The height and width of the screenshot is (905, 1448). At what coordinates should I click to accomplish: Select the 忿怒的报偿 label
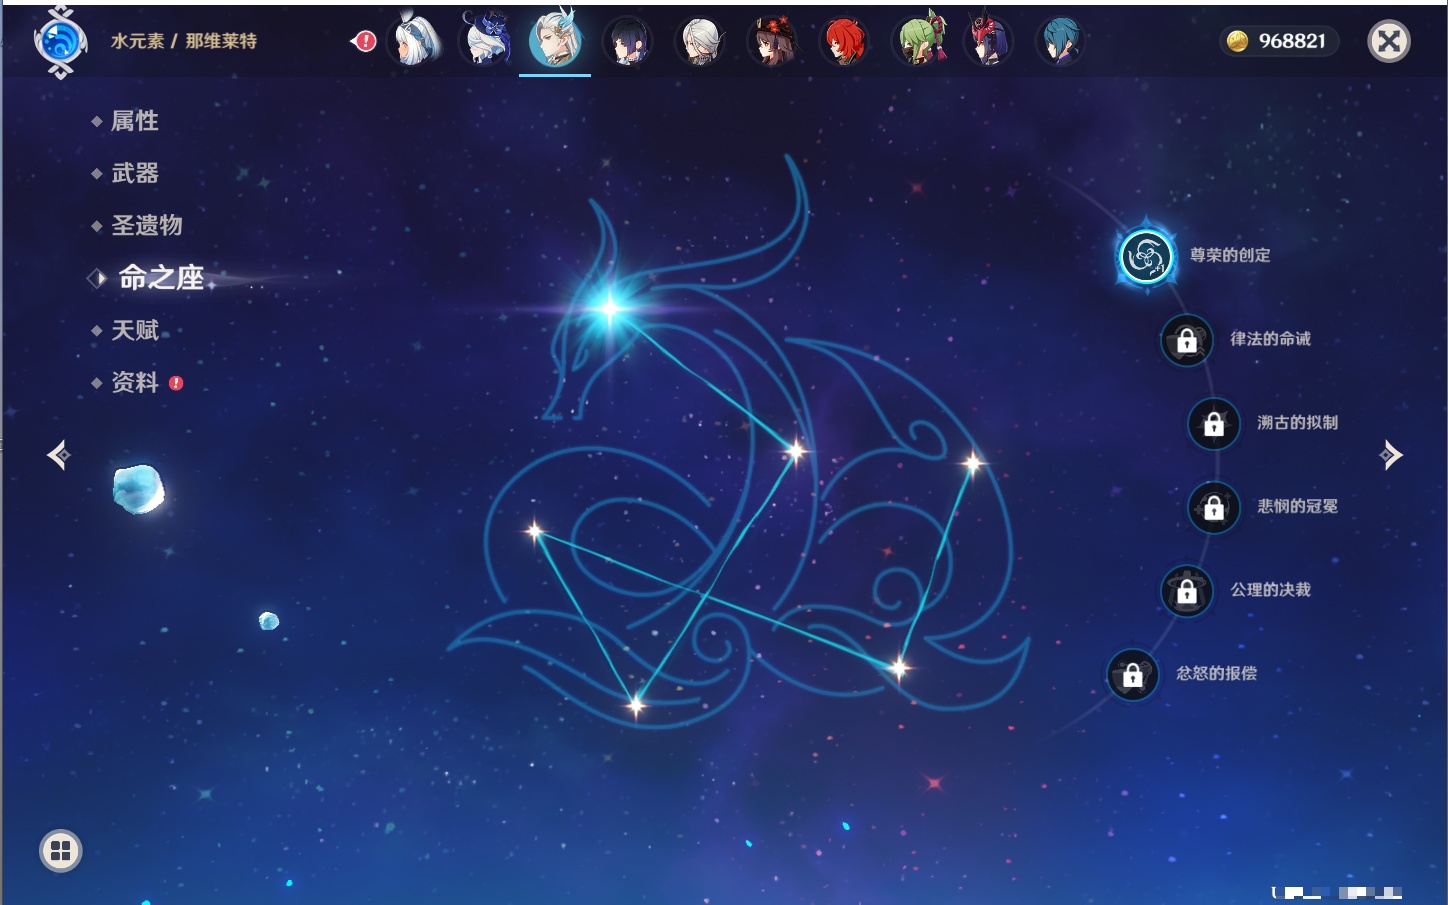coord(1216,673)
